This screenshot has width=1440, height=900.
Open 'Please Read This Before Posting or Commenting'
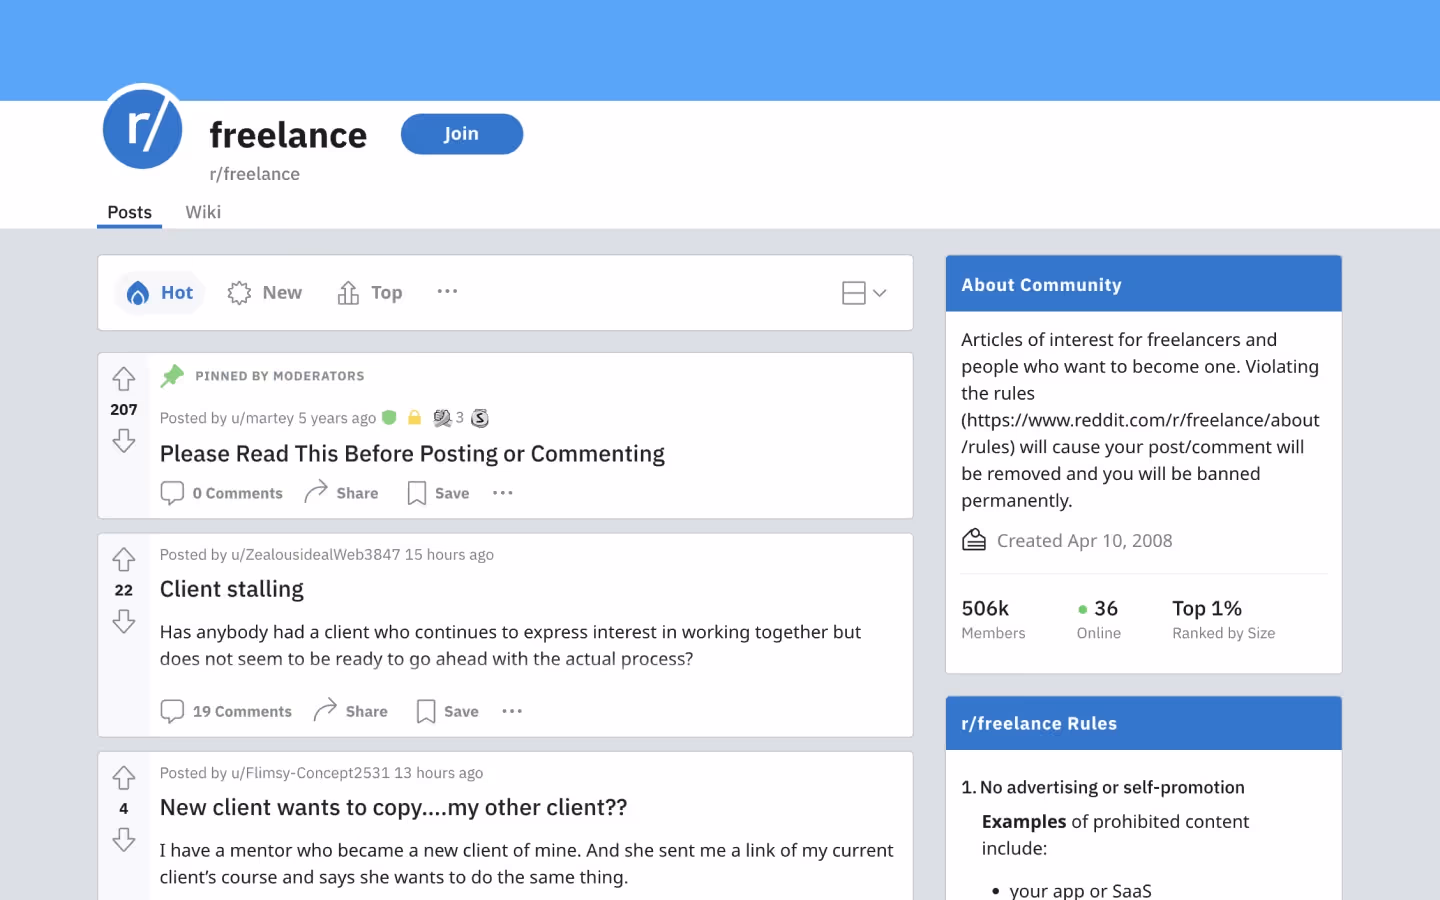click(412, 454)
